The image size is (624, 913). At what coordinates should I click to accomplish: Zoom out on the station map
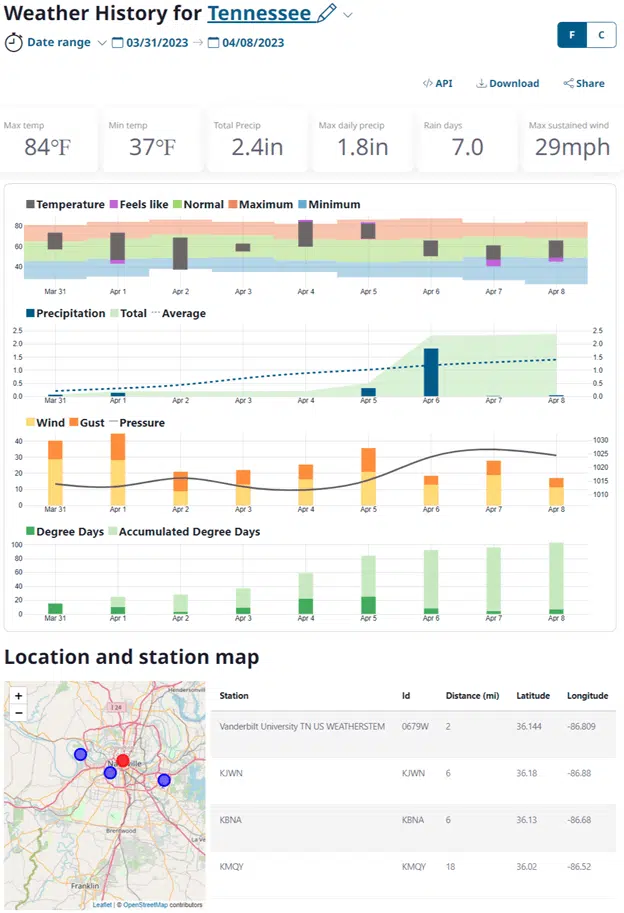point(19,713)
